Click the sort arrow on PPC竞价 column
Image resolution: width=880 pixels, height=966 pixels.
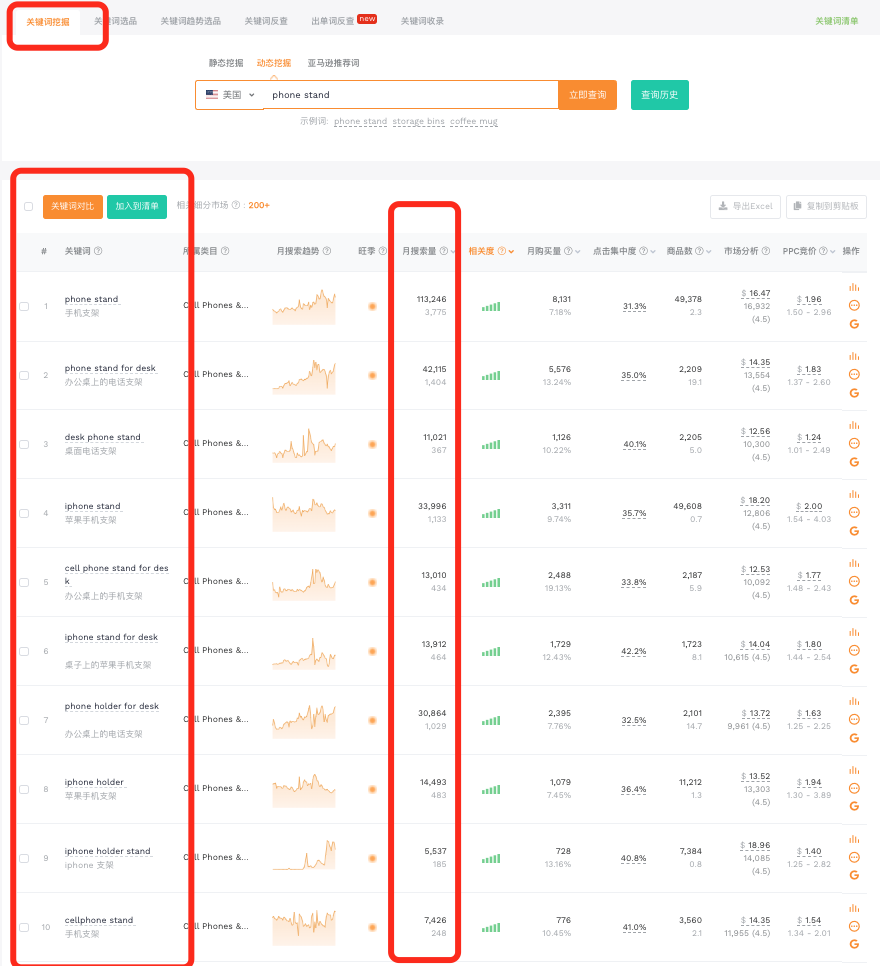(833, 251)
